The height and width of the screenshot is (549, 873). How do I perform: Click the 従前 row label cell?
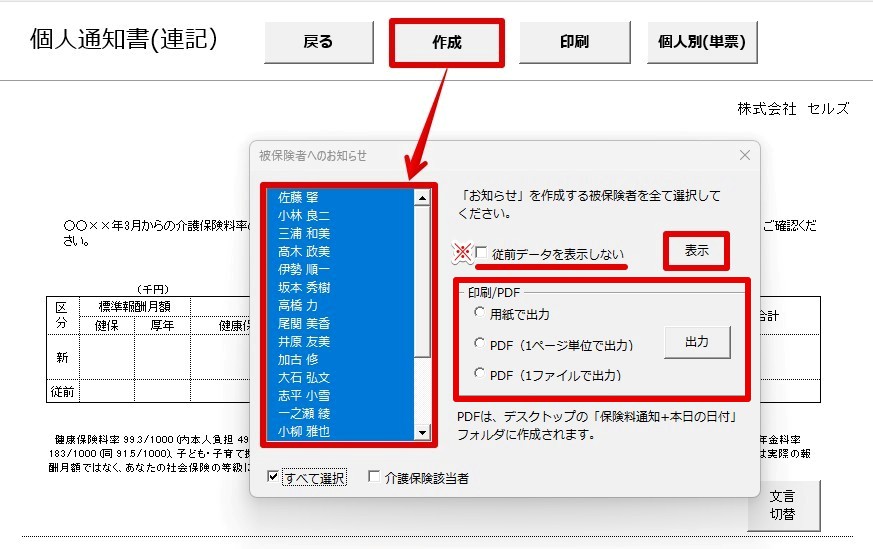[62, 391]
